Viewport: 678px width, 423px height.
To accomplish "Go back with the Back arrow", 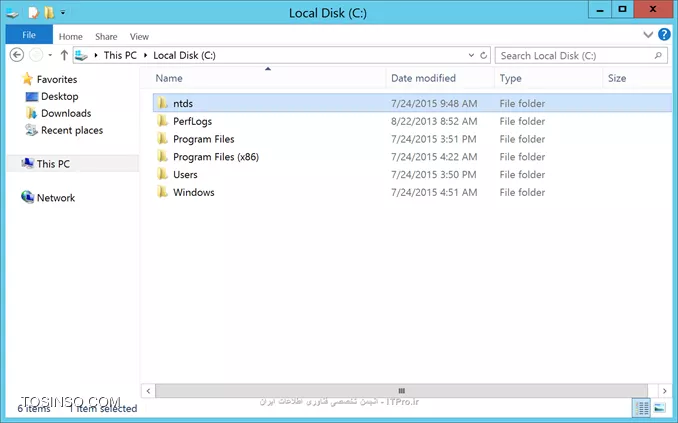I will click(x=16, y=55).
